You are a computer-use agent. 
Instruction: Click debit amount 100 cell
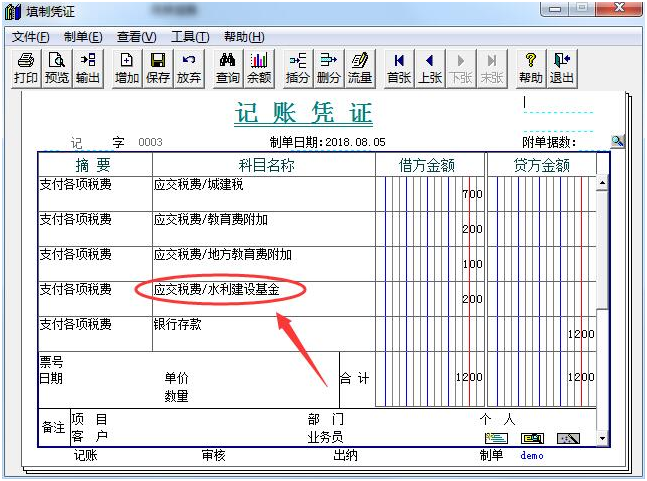[x=430, y=264]
